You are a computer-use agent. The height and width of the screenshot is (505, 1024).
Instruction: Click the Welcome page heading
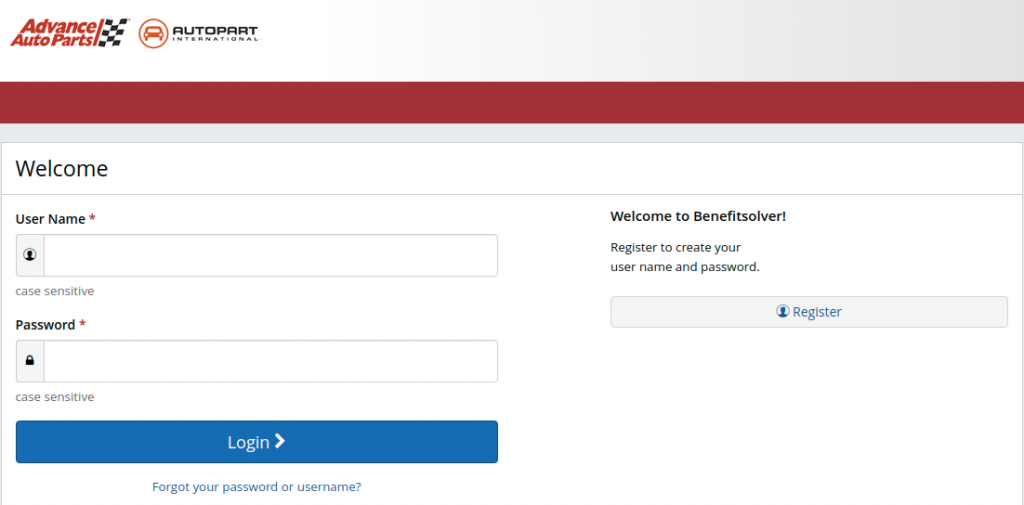point(62,168)
